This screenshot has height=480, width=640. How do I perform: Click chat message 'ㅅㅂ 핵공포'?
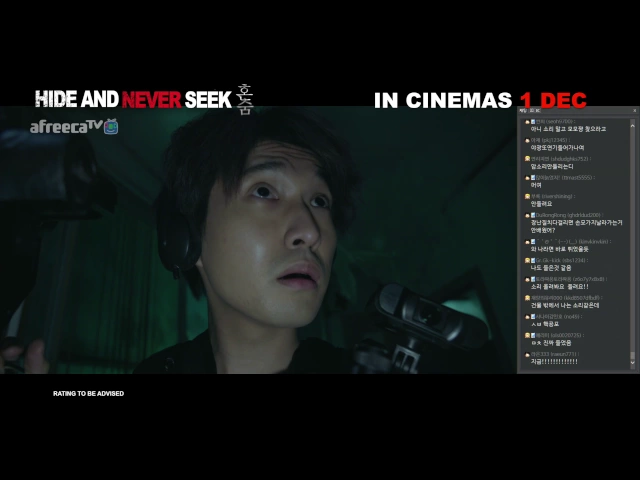click(544, 324)
